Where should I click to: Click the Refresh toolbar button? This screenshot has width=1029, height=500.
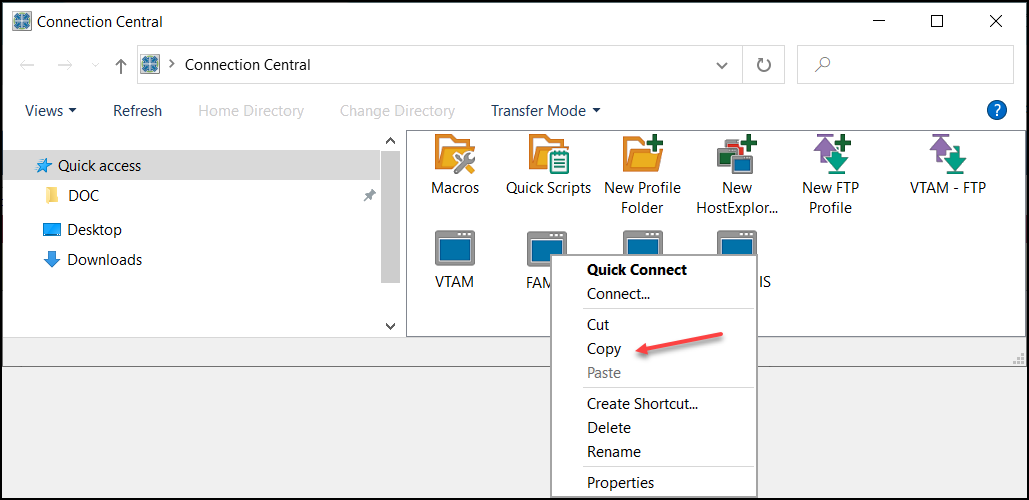137,111
